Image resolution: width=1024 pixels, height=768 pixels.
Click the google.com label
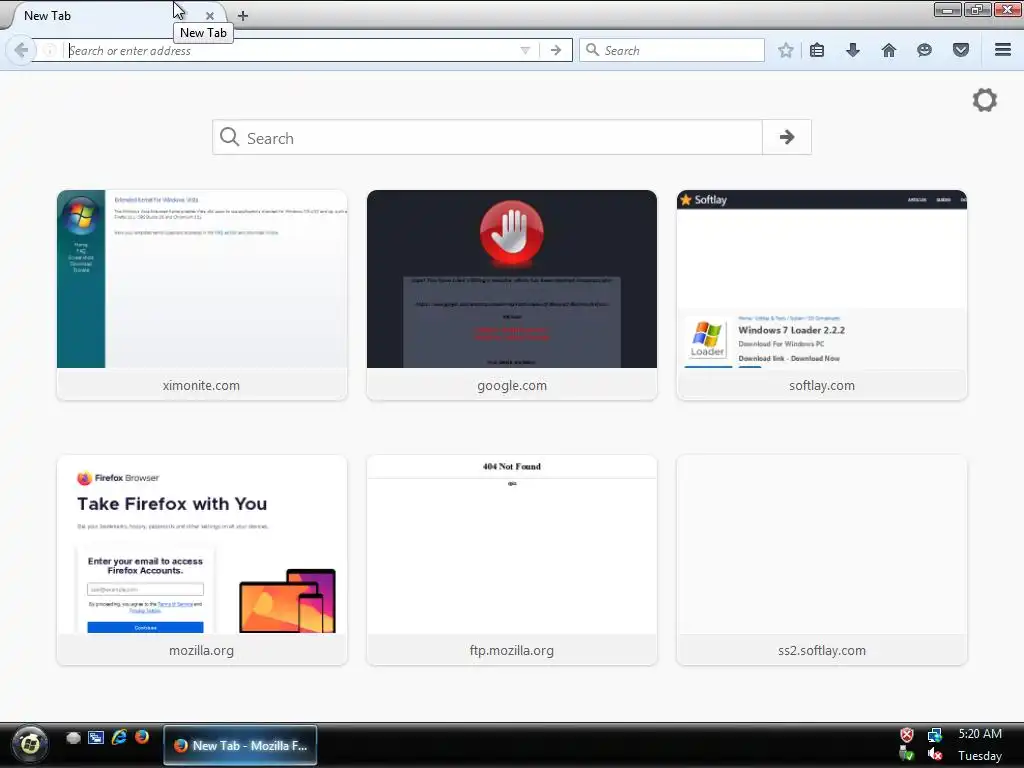(512, 385)
